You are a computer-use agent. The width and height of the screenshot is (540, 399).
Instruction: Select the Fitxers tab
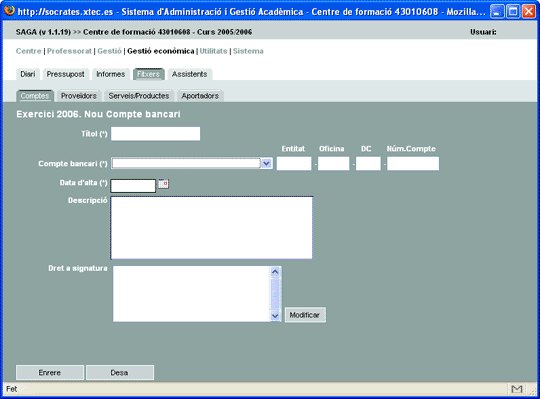click(x=148, y=74)
